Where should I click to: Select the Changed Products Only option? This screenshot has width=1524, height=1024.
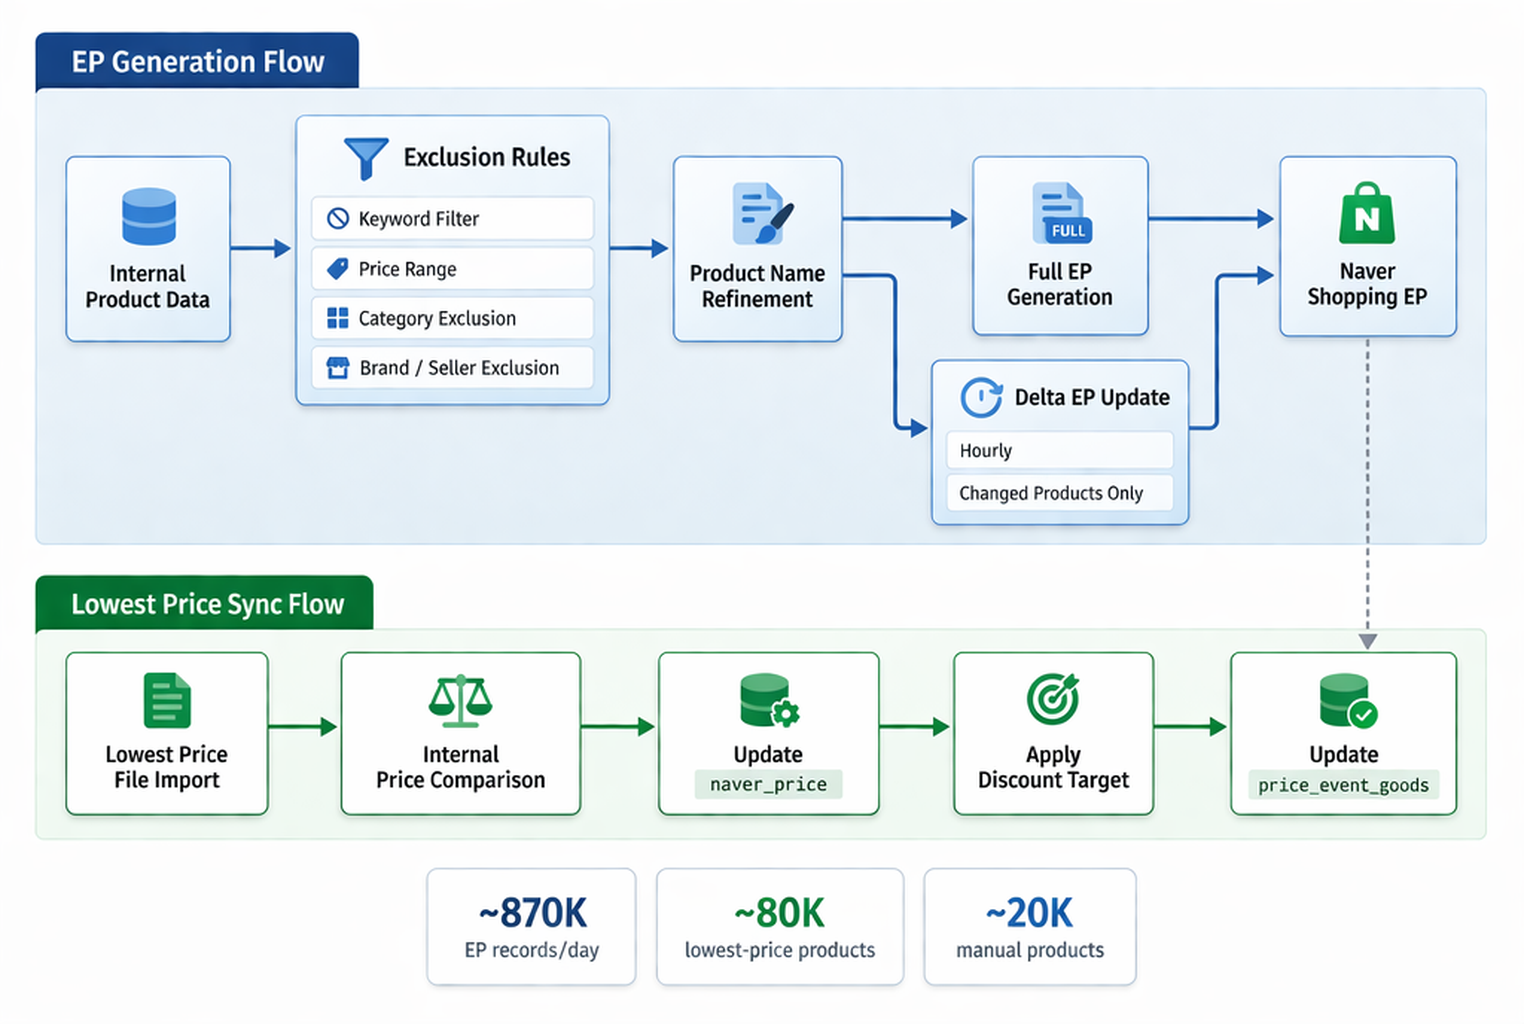[x=1059, y=493]
